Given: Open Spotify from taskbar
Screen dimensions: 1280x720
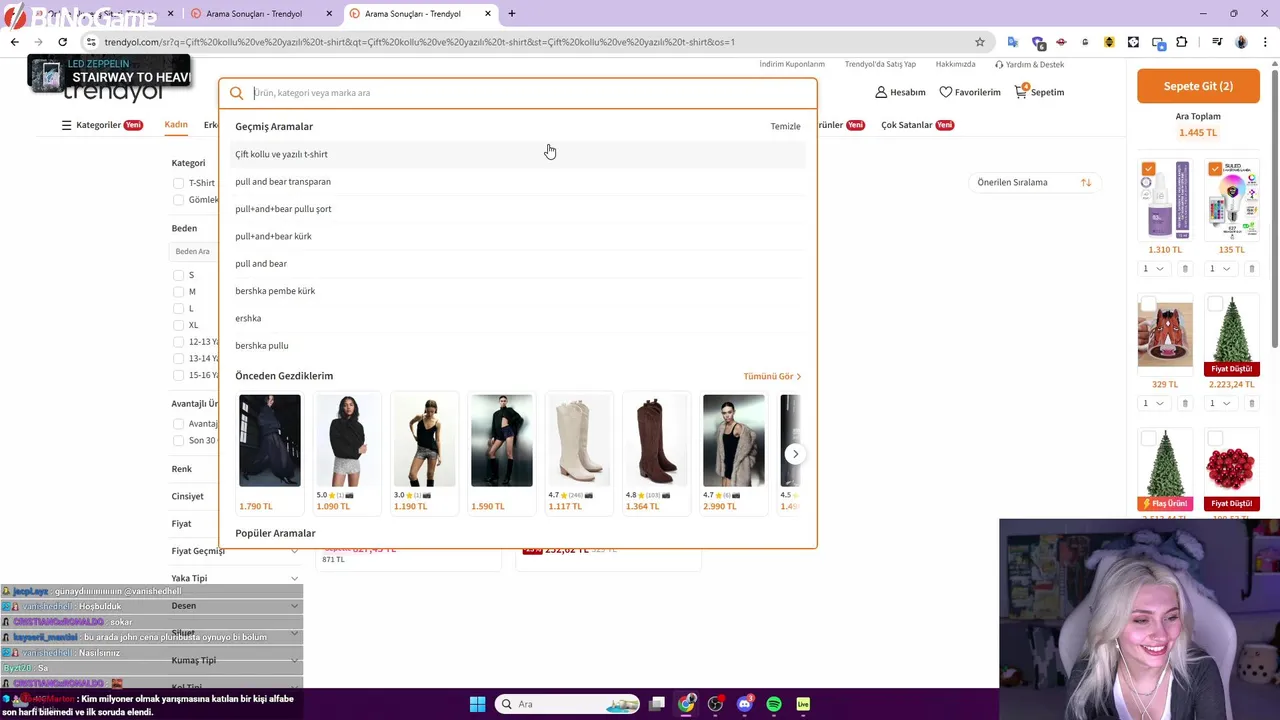Looking at the screenshot, I should pyautogui.click(x=774, y=704).
